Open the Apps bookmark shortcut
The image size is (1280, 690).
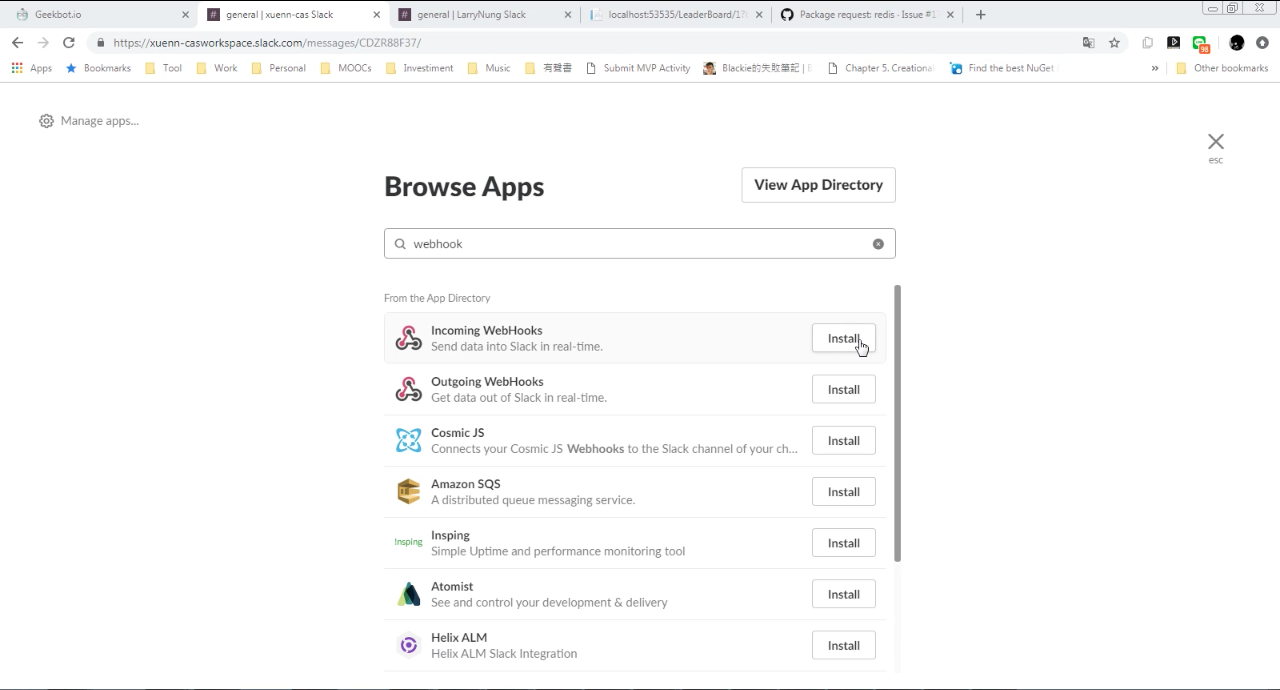pos(31,68)
